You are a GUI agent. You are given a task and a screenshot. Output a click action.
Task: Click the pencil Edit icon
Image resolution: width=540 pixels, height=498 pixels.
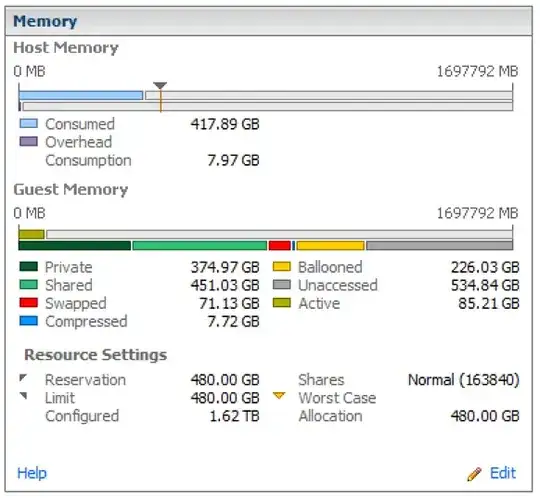pyautogui.click(x=474, y=474)
